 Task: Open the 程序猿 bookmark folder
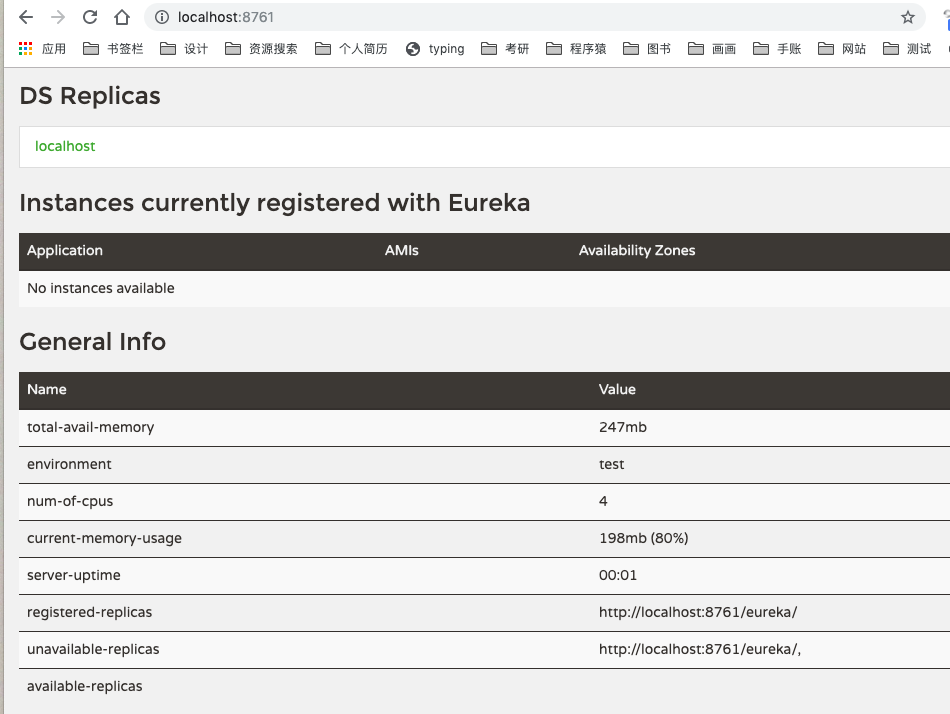576,49
